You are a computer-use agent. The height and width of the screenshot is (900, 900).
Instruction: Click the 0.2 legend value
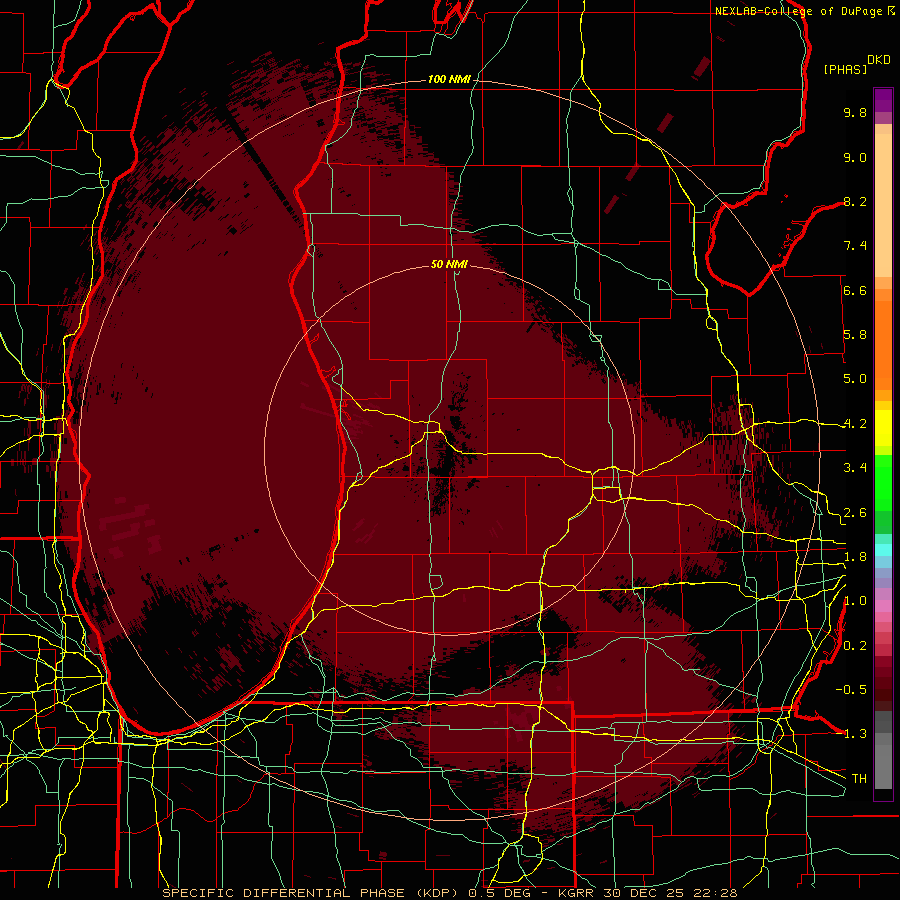pos(855,646)
